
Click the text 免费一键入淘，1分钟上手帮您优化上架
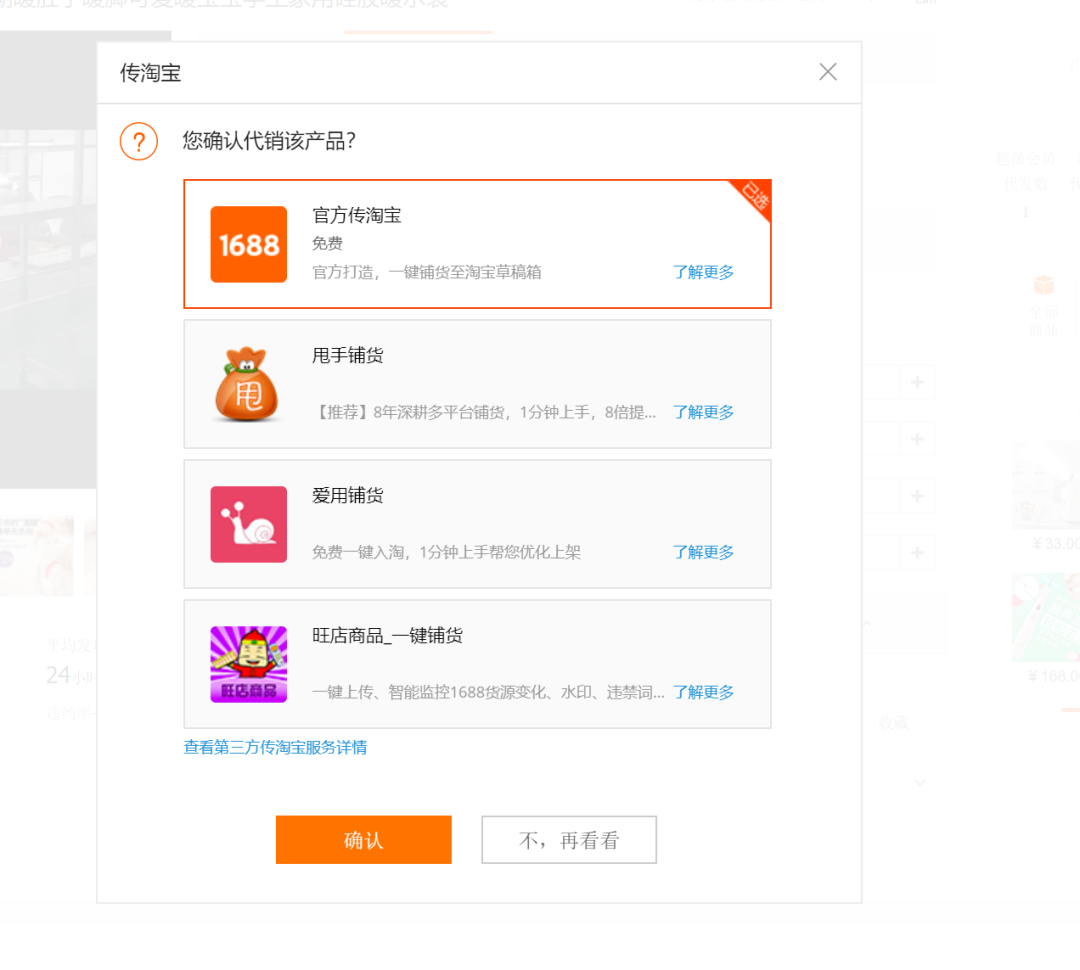point(446,552)
